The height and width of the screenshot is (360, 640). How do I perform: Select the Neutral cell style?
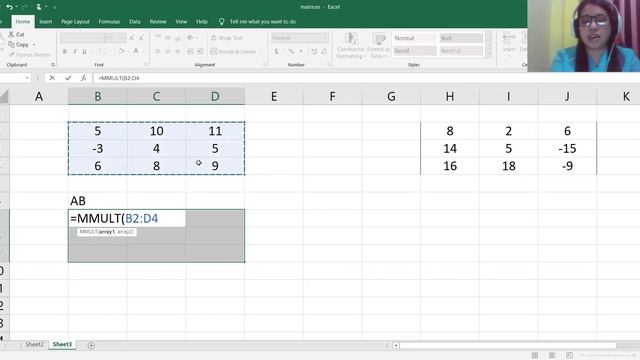(x=461, y=51)
